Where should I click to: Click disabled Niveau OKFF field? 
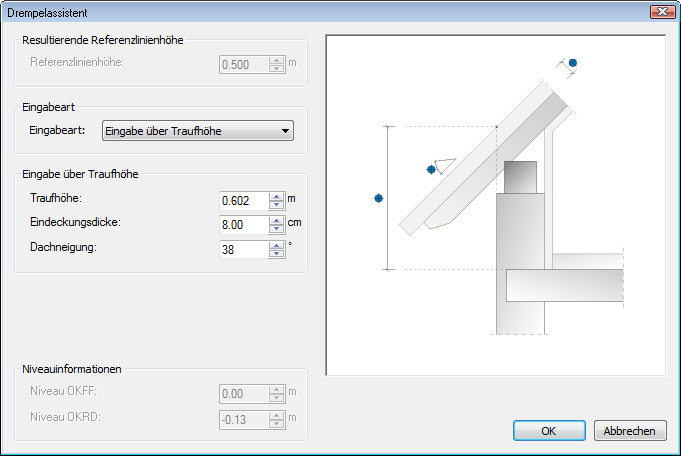244,393
